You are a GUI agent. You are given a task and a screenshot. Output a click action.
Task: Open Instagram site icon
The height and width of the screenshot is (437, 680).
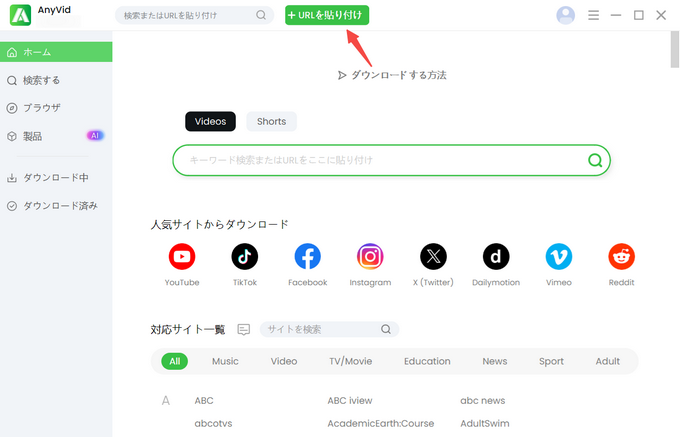click(370, 256)
